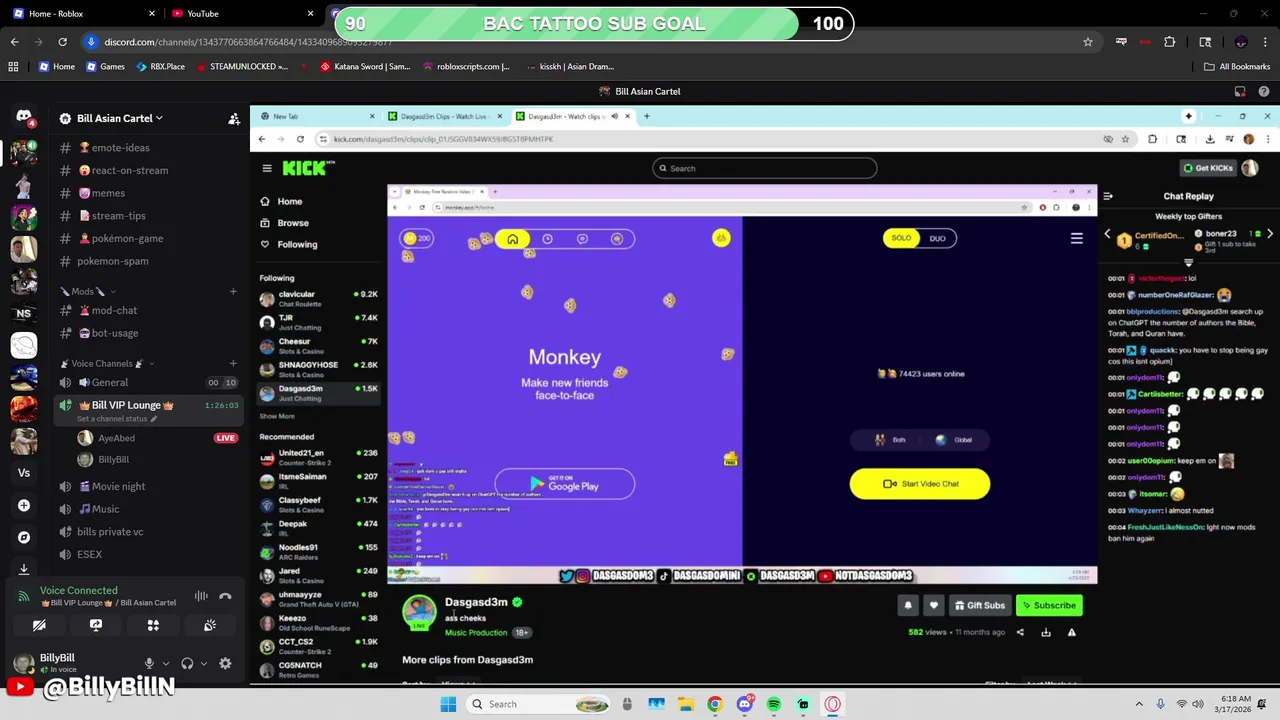Viewport: 1280px width, 720px height.
Task: Open Discord voice activities launcher icon
Action: [153, 625]
